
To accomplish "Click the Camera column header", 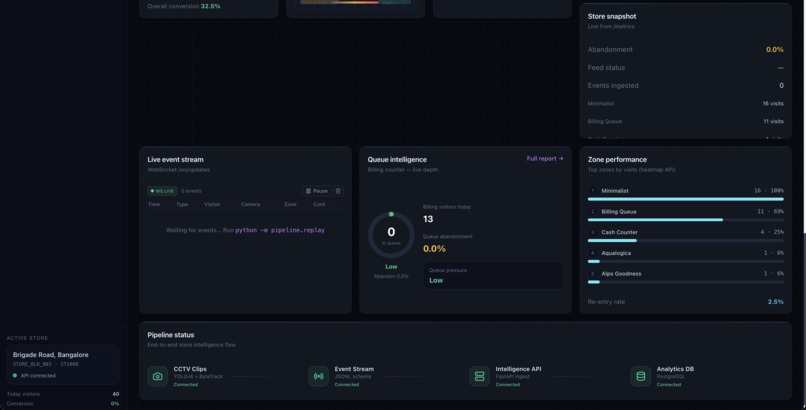I will click(250, 204).
